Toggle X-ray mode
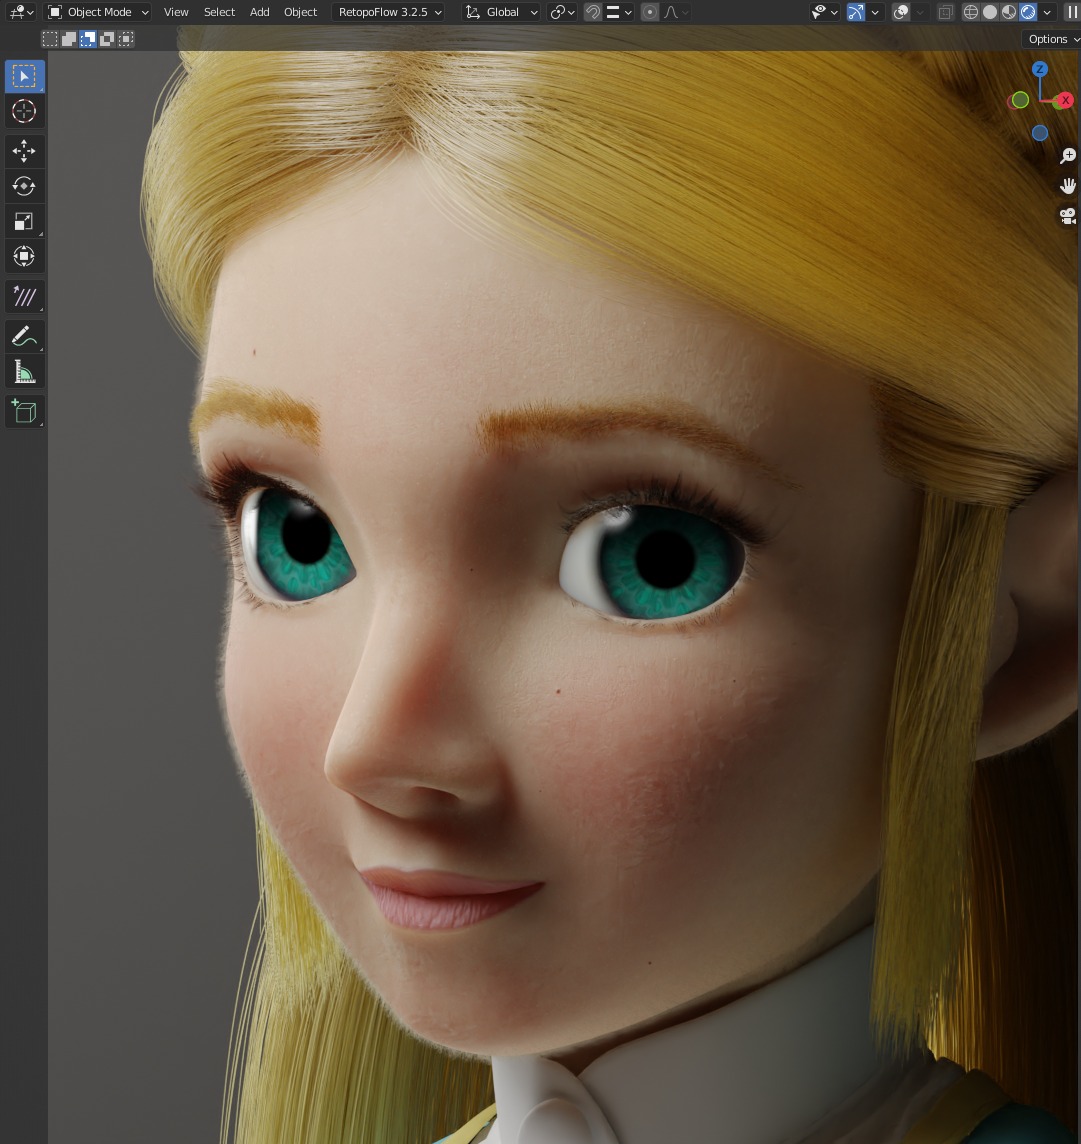Viewport: 1081px width, 1144px height. pyautogui.click(x=945, y=12)
